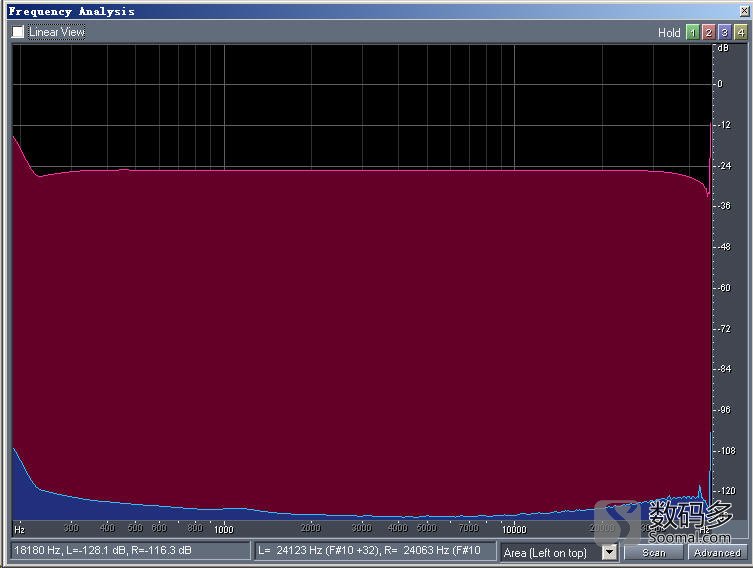Click the Scan button
Viewport: 753px width, 568px height.
(654, 552)
